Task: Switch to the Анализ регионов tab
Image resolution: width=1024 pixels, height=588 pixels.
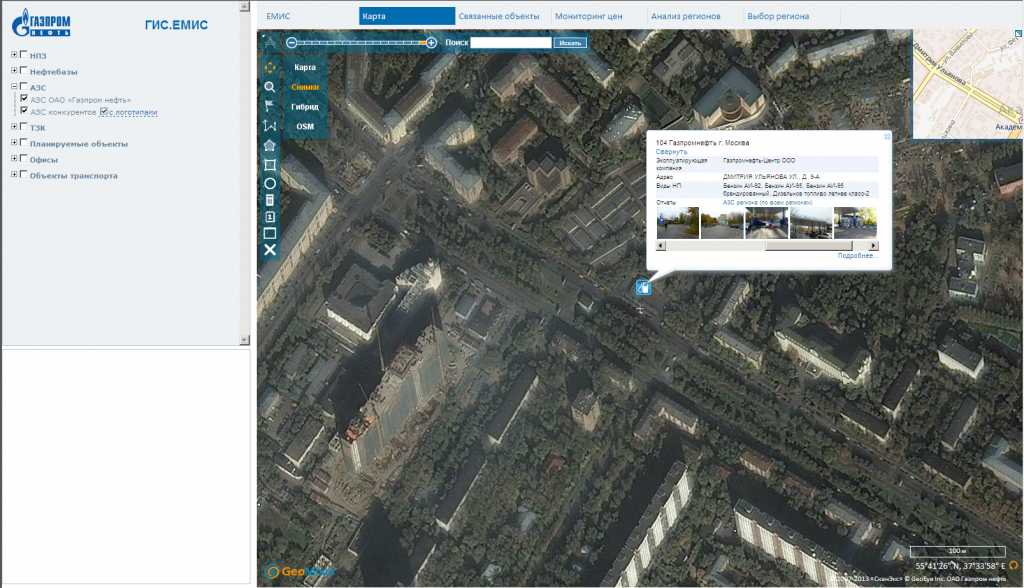Action: pyautogui.click(x=685, y=16)
